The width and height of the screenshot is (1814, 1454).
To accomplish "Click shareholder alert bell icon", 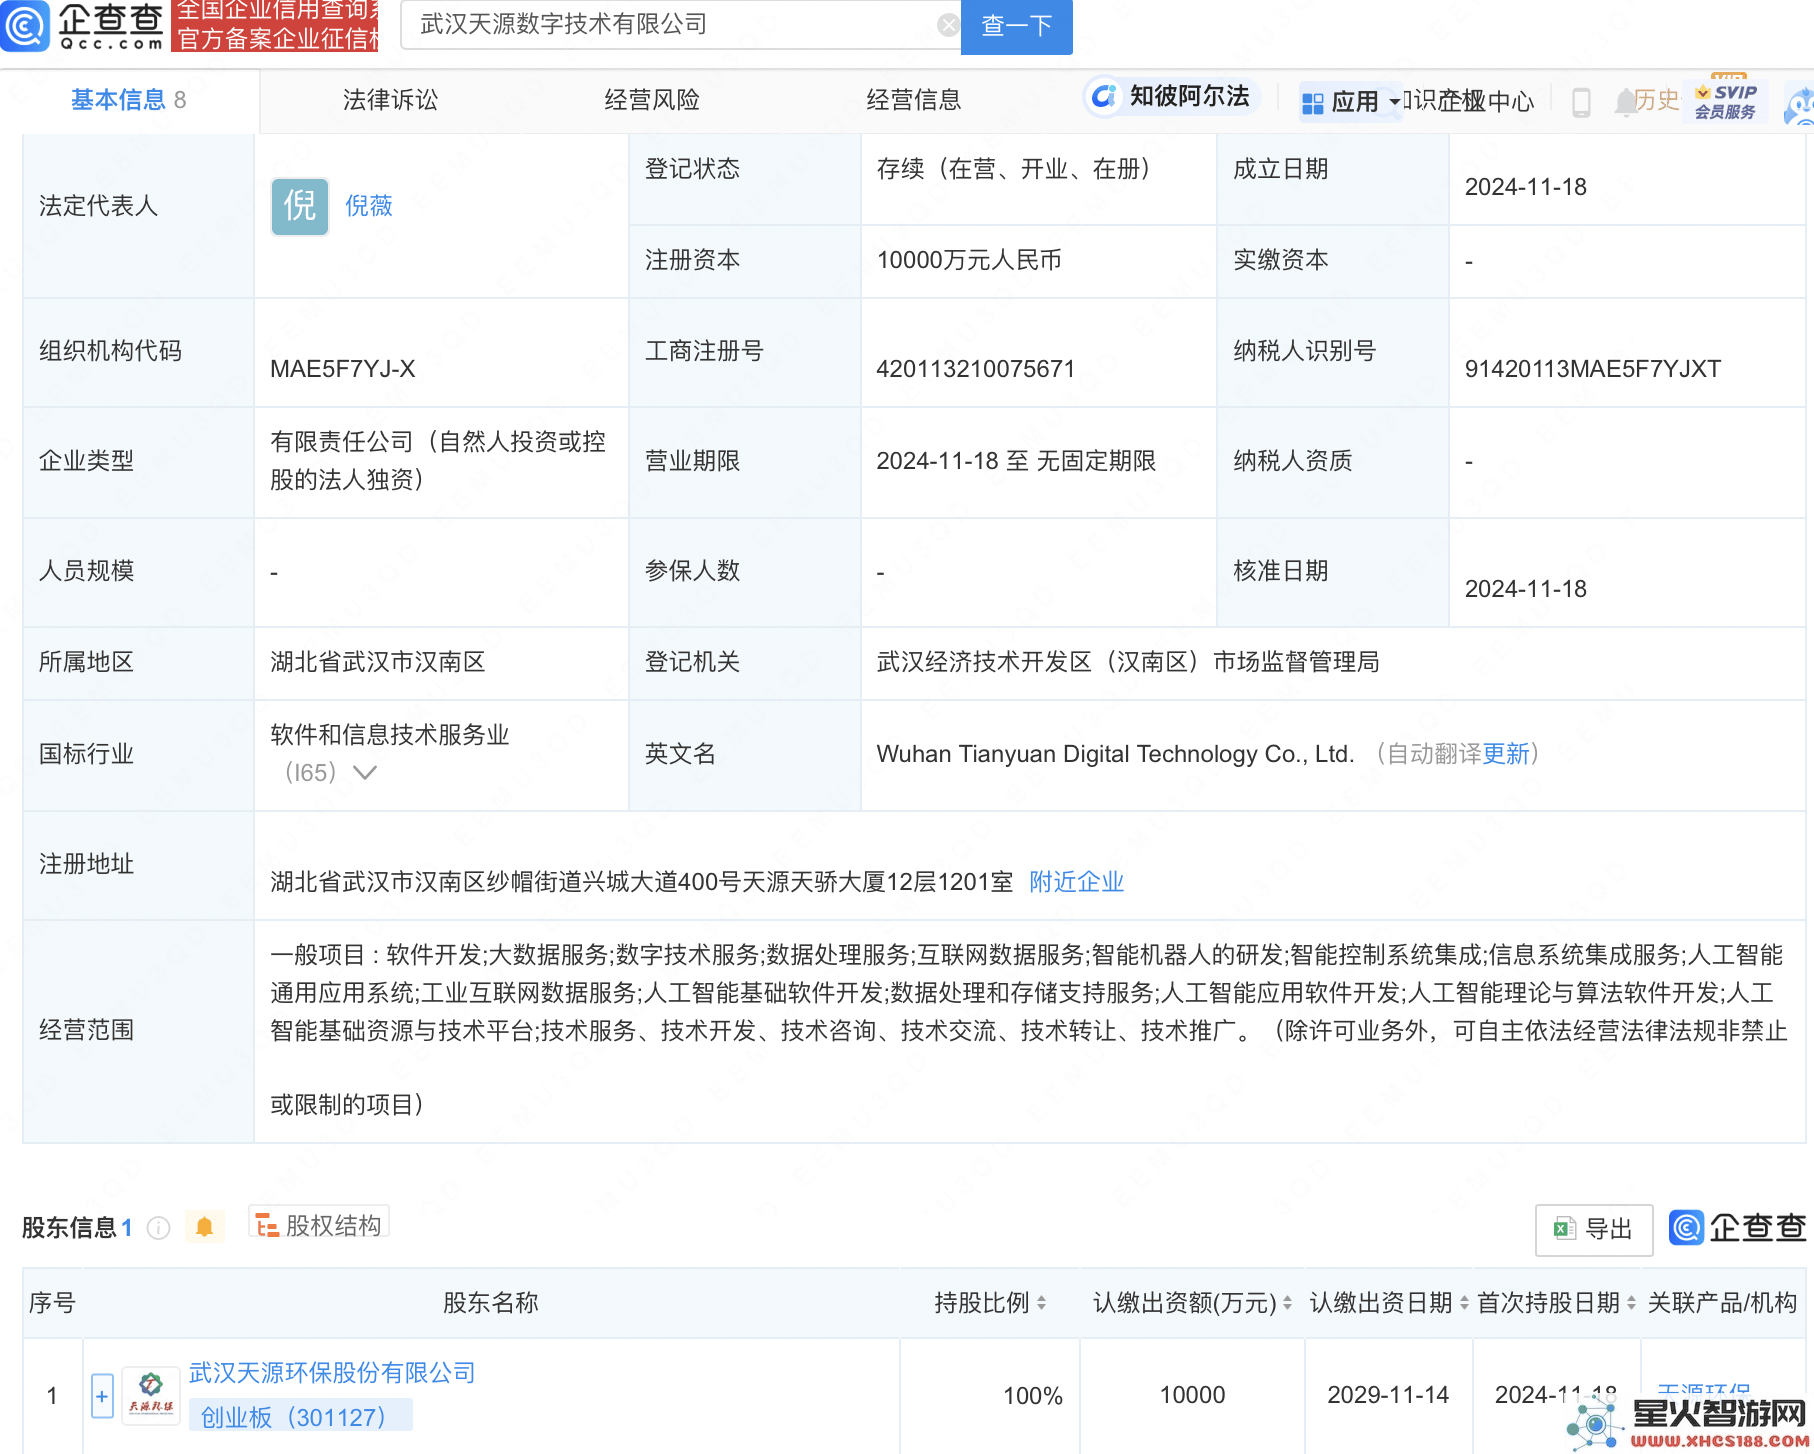I will click(205, 1226).
